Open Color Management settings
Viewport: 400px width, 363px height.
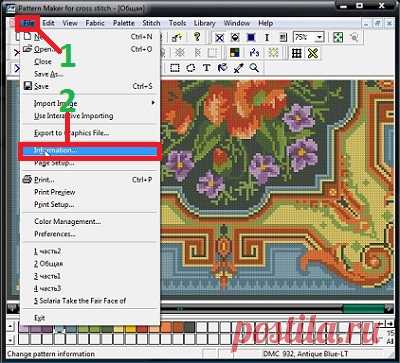(x=90, y=222)
